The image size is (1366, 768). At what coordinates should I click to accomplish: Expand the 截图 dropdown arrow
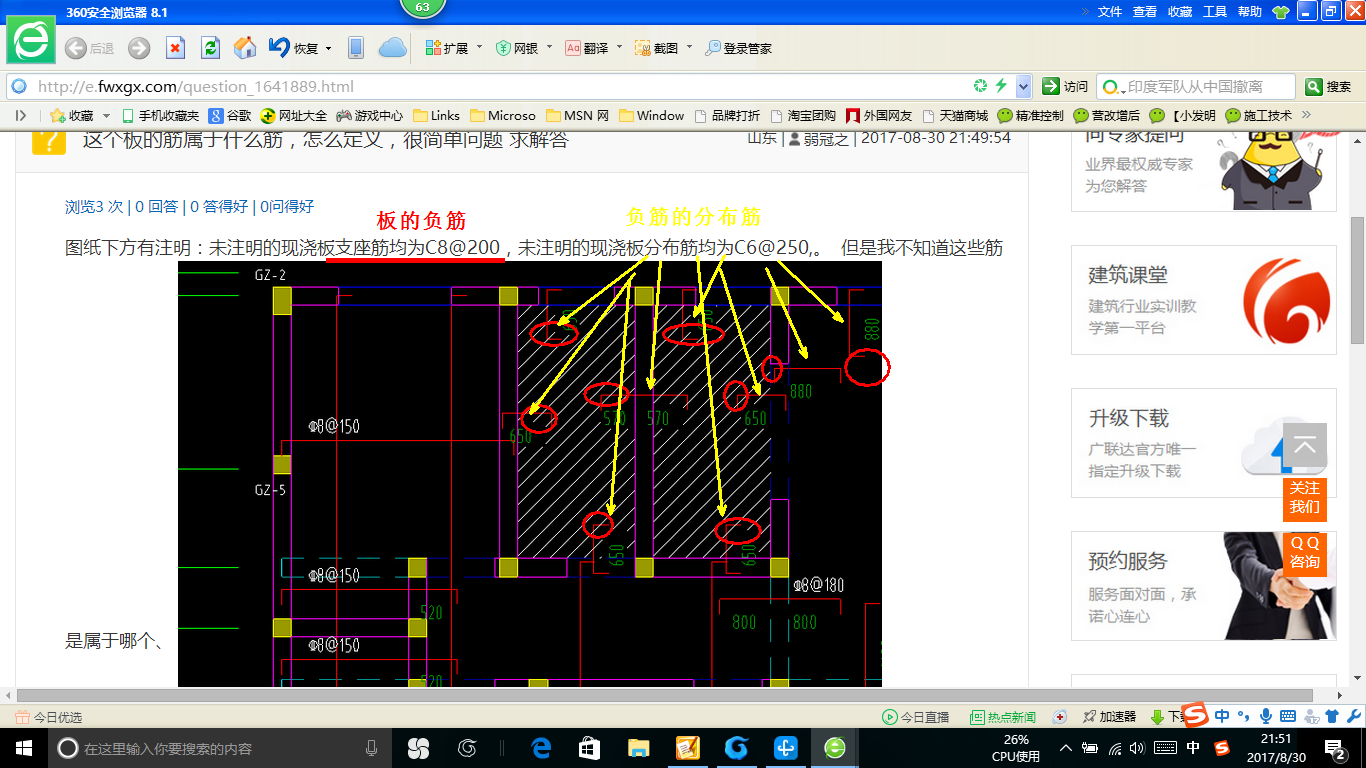click(x=688, y=48)
